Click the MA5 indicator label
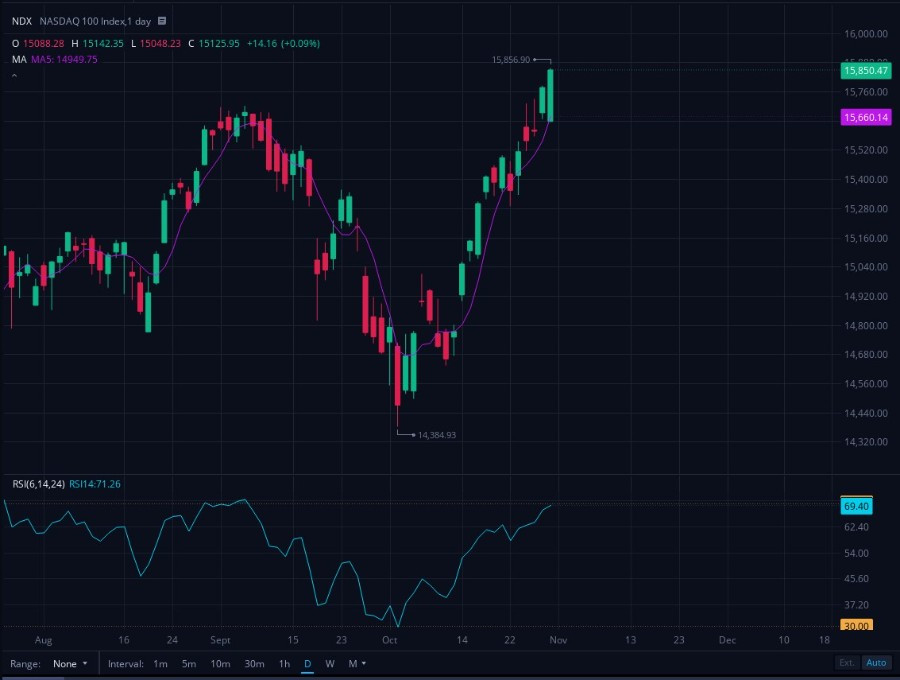900x680 pixels. pos(64,59)
